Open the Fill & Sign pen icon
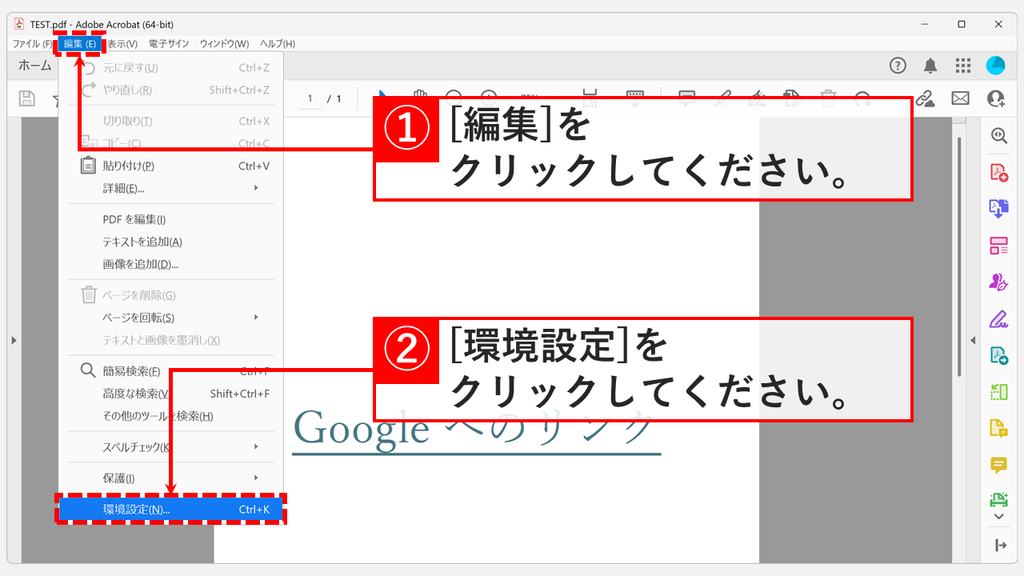The height and width of the screenshot is (576, 1024). 999,319
